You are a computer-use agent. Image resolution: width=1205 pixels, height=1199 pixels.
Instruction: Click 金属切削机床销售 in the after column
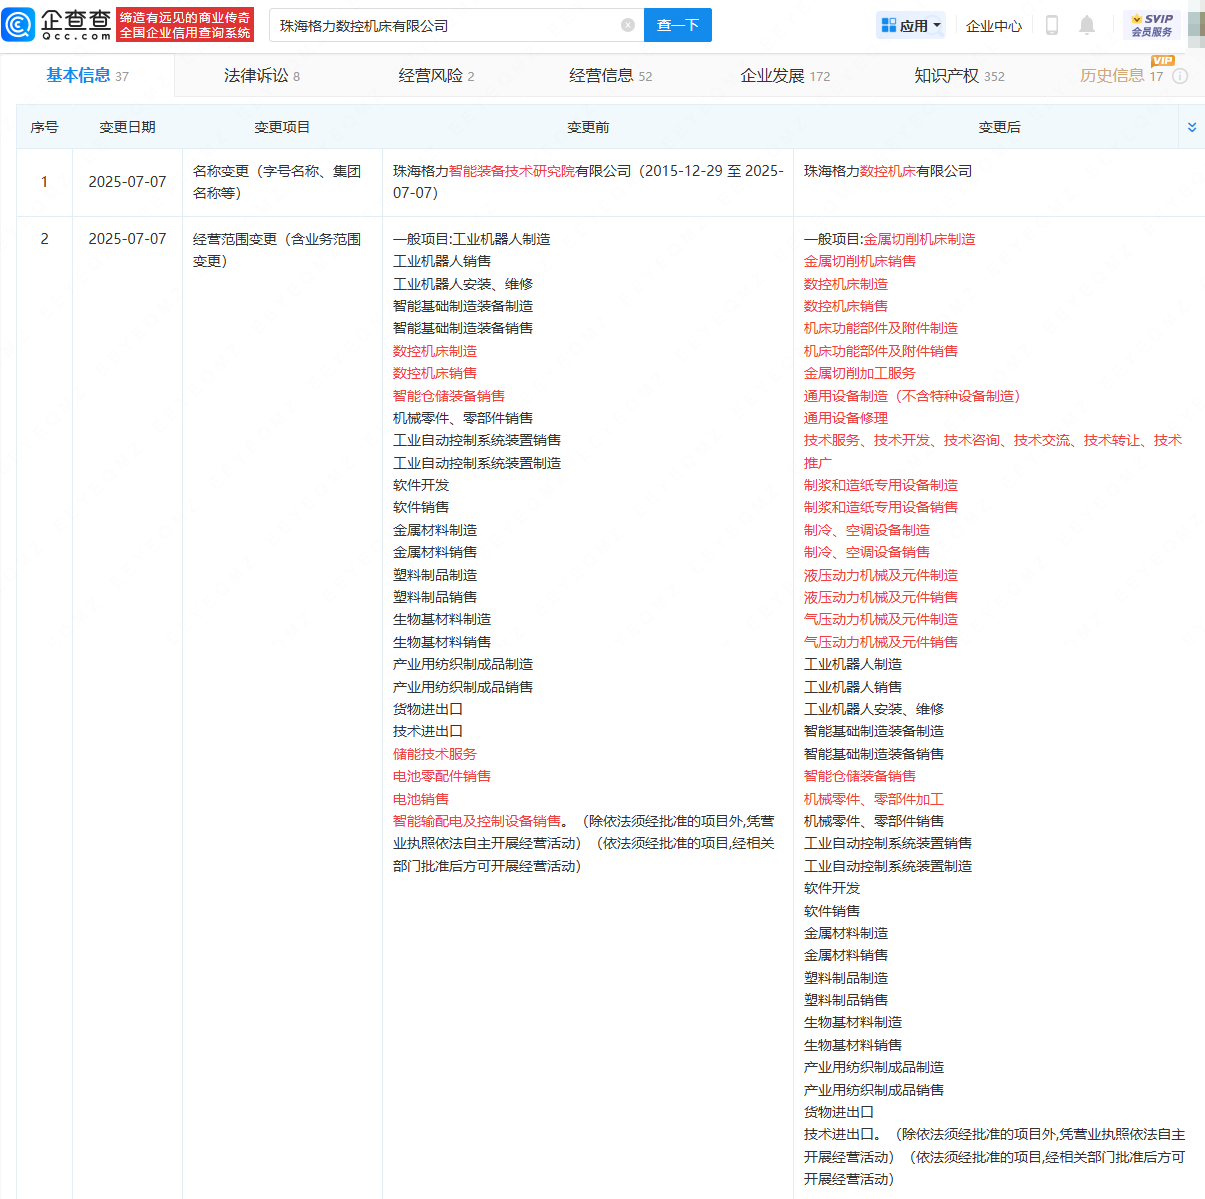860,261
